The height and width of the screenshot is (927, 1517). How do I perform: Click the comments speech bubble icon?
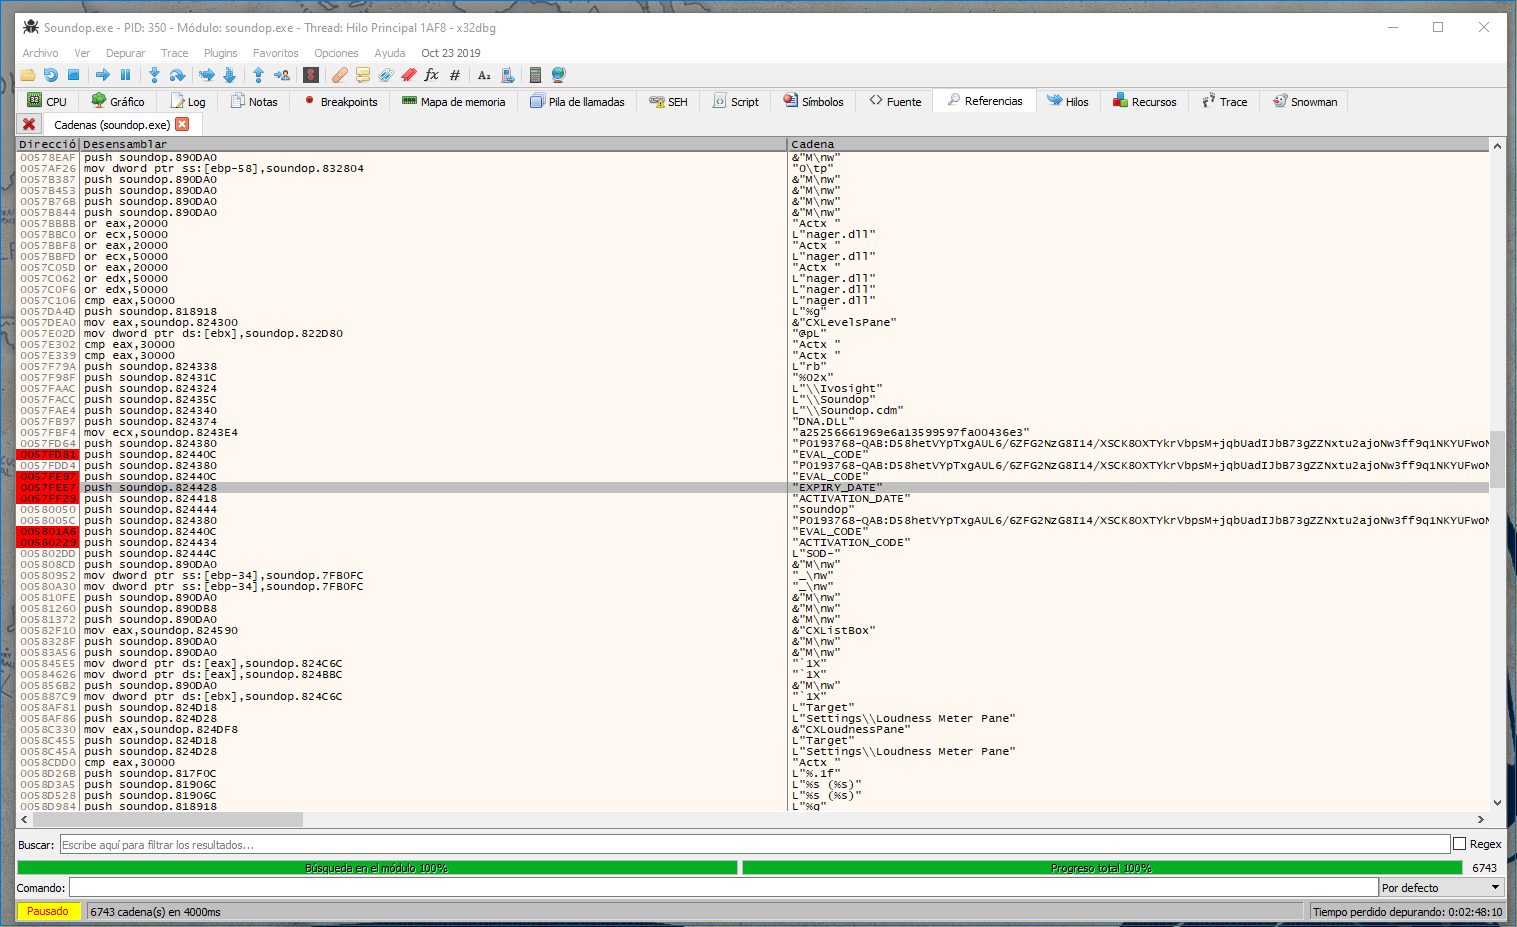coord(363,75)
